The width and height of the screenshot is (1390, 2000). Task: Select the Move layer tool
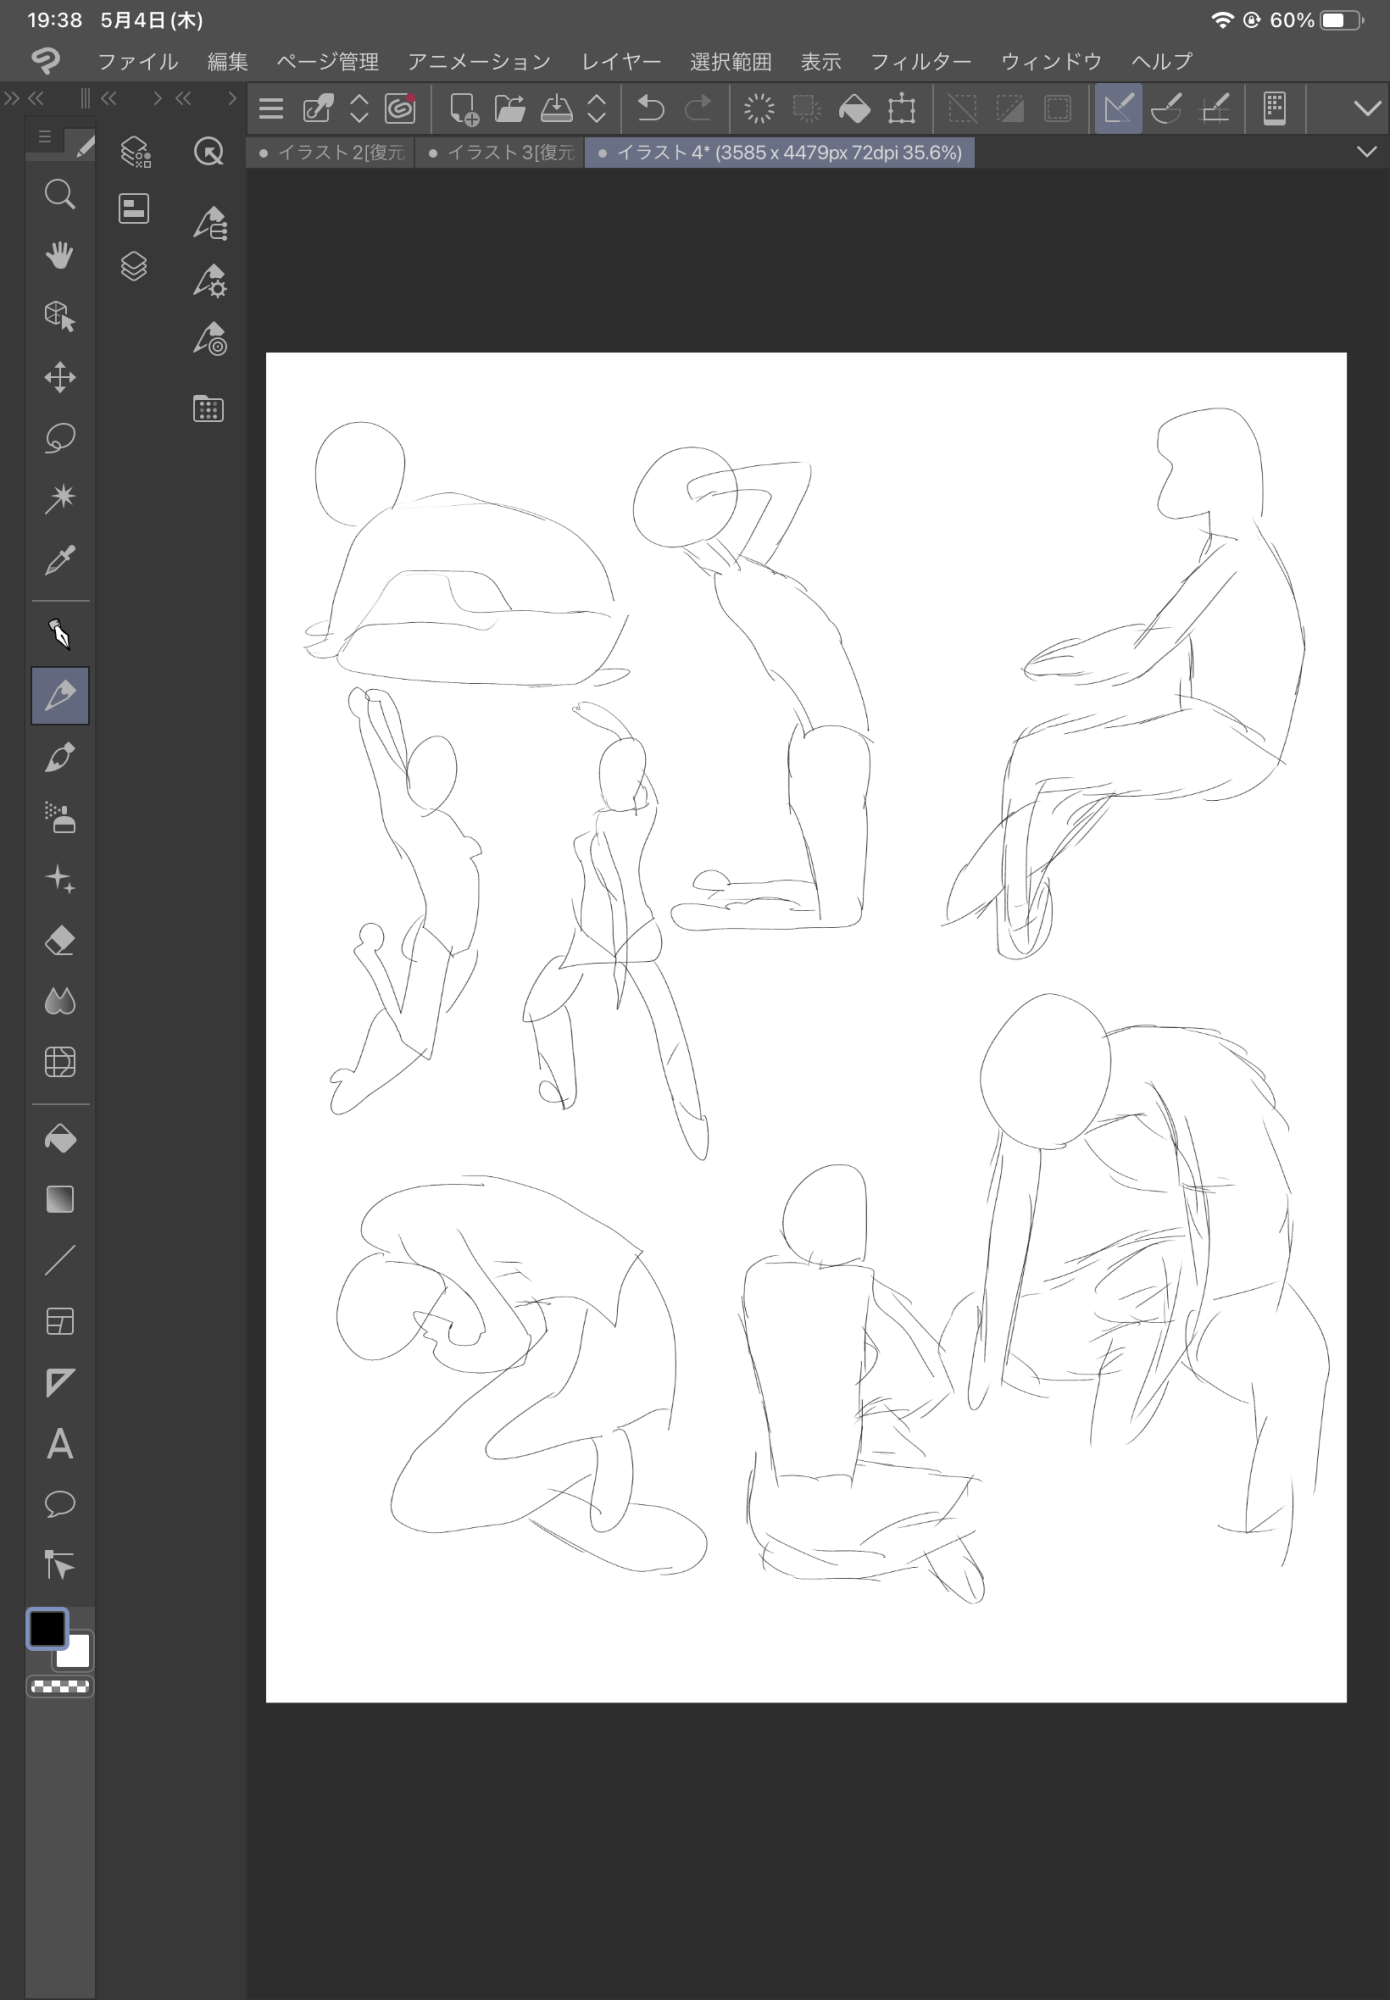[60, 377]
